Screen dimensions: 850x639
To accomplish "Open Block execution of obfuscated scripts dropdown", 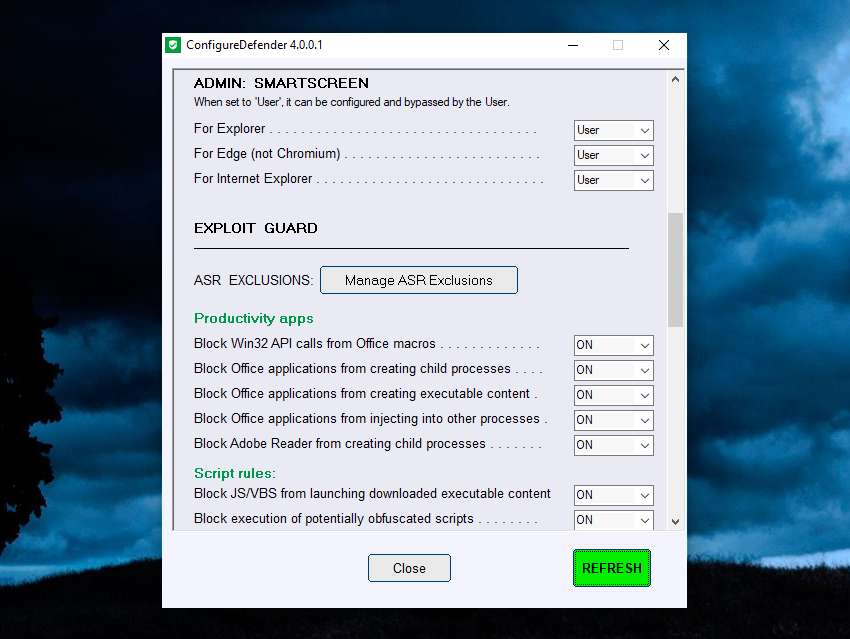I will (x=614, y=519).
